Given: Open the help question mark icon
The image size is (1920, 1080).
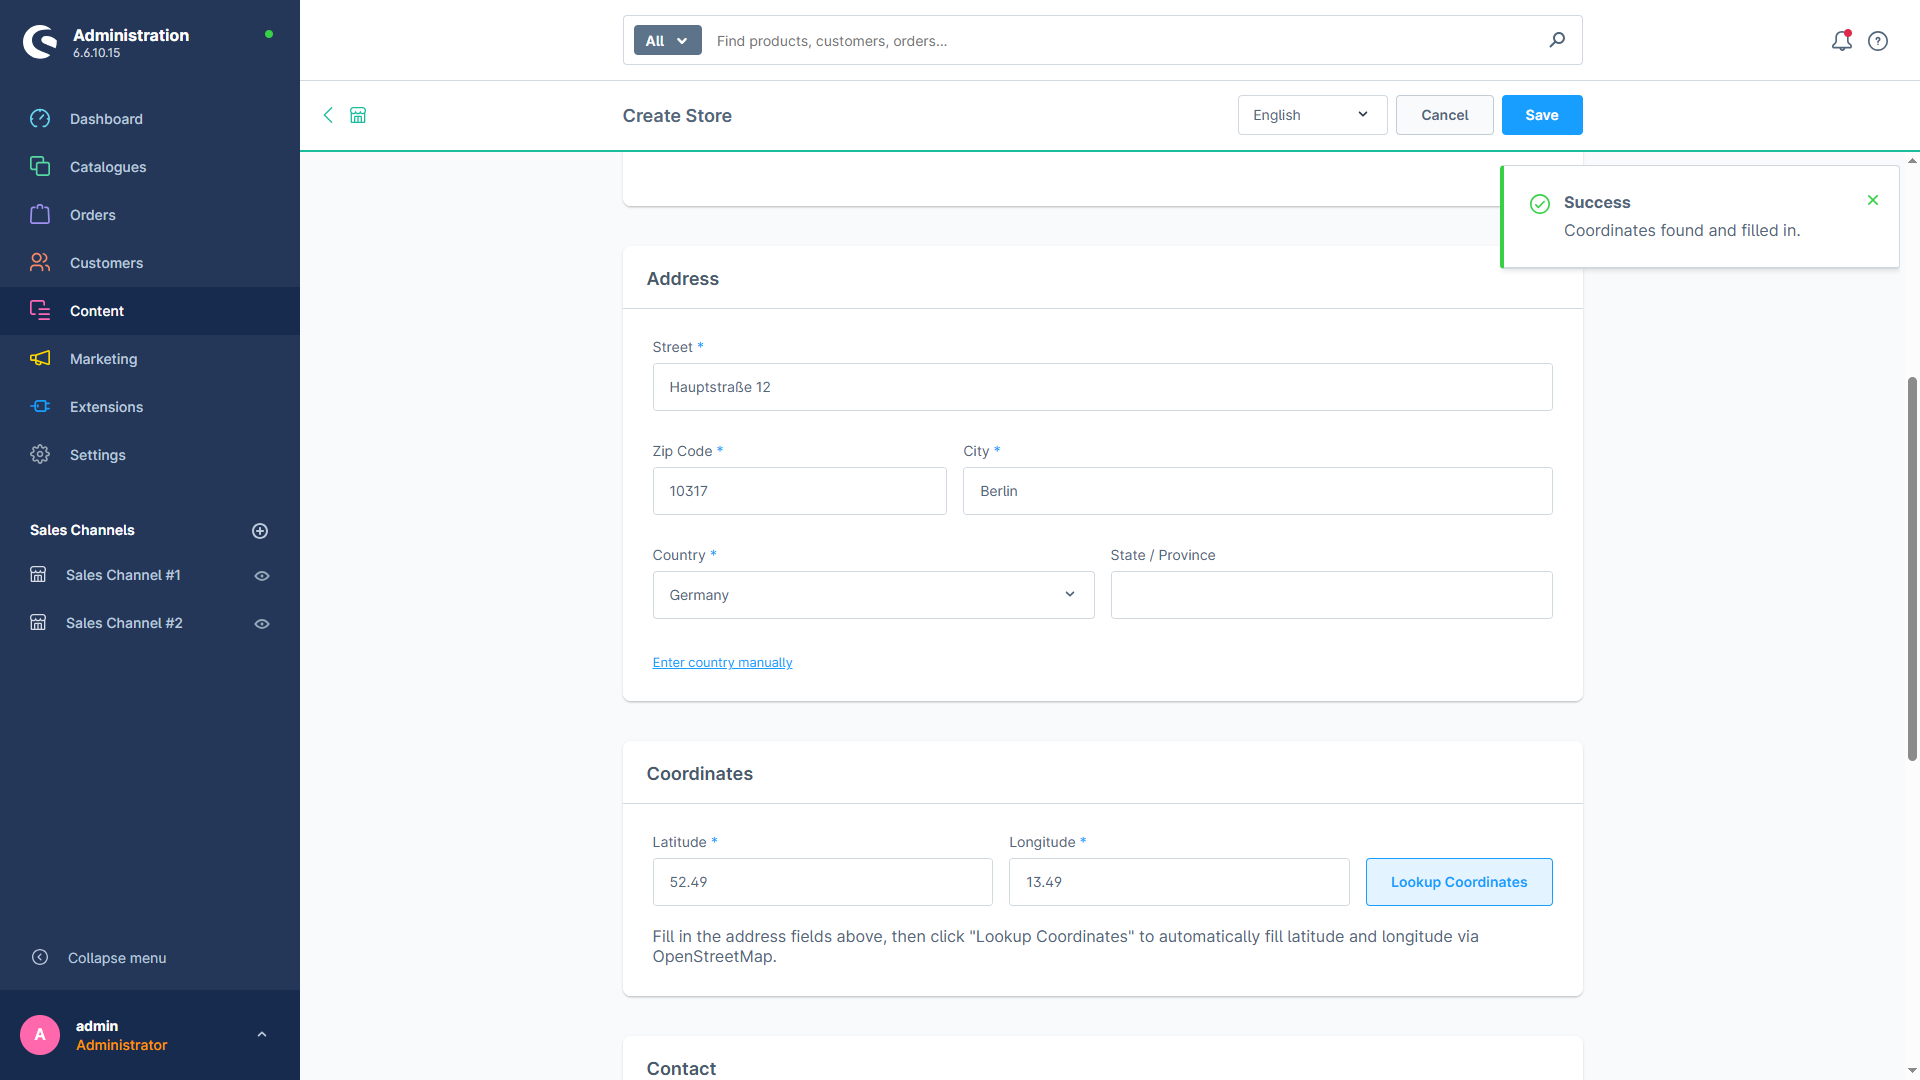Looking at the screenshot, I should pyautogui.click(x=1878, y=41).
